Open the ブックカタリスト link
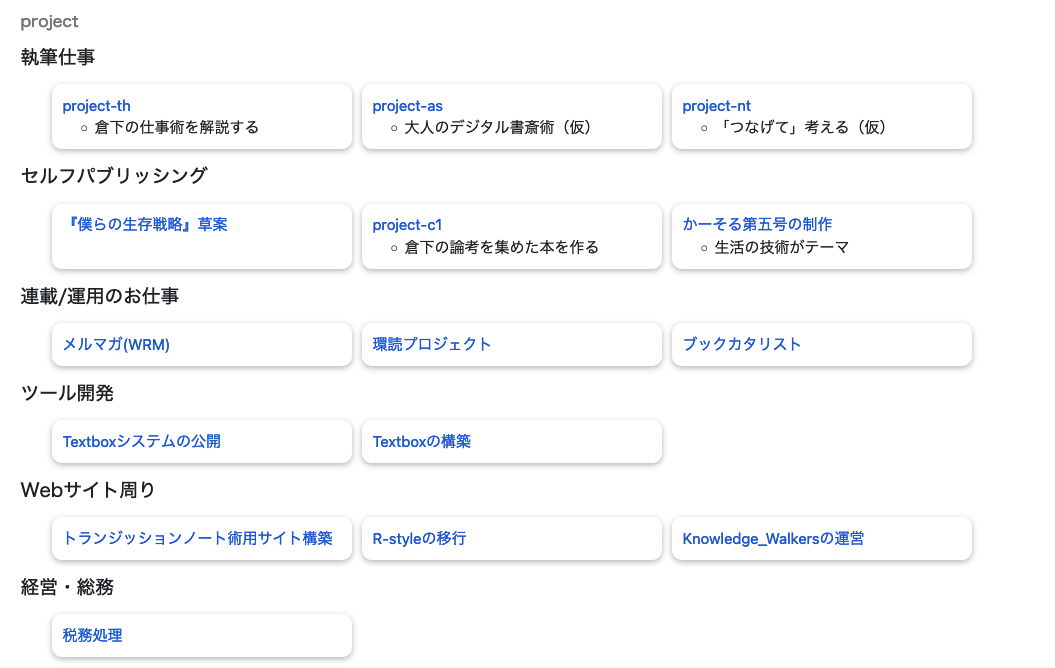Viewport: 1055px width, 668px height. click(x=743, y=343)
